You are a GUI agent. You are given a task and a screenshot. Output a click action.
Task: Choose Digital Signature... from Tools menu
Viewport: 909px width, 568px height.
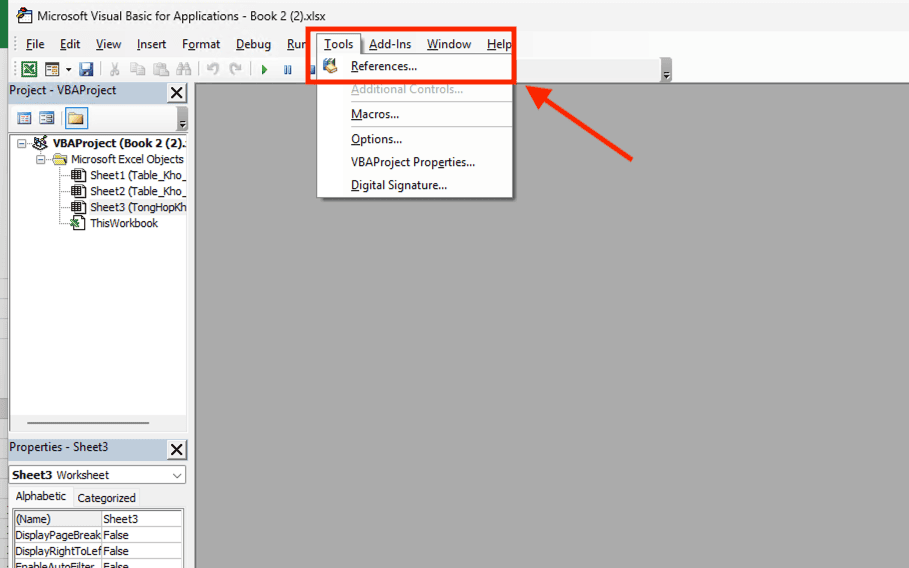point(415,185)
